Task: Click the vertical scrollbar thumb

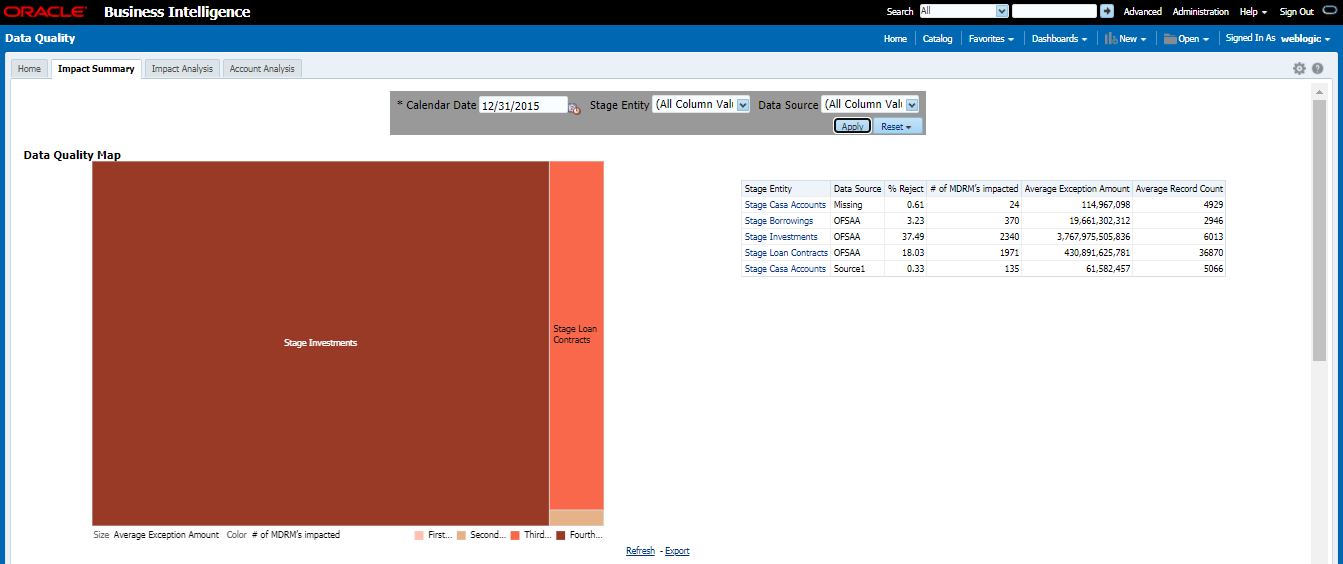Action: tap(1319, 230)
